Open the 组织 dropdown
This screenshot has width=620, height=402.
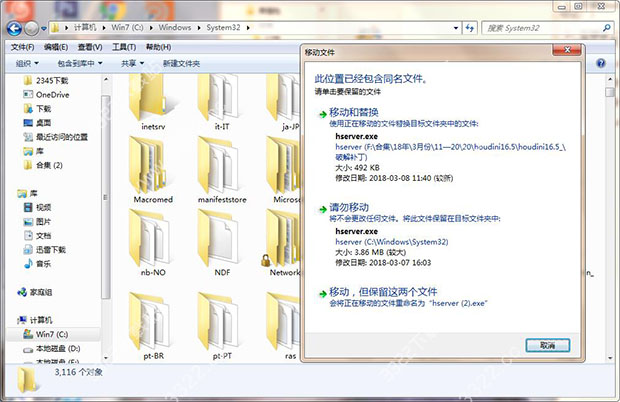(x=27, y=63)
